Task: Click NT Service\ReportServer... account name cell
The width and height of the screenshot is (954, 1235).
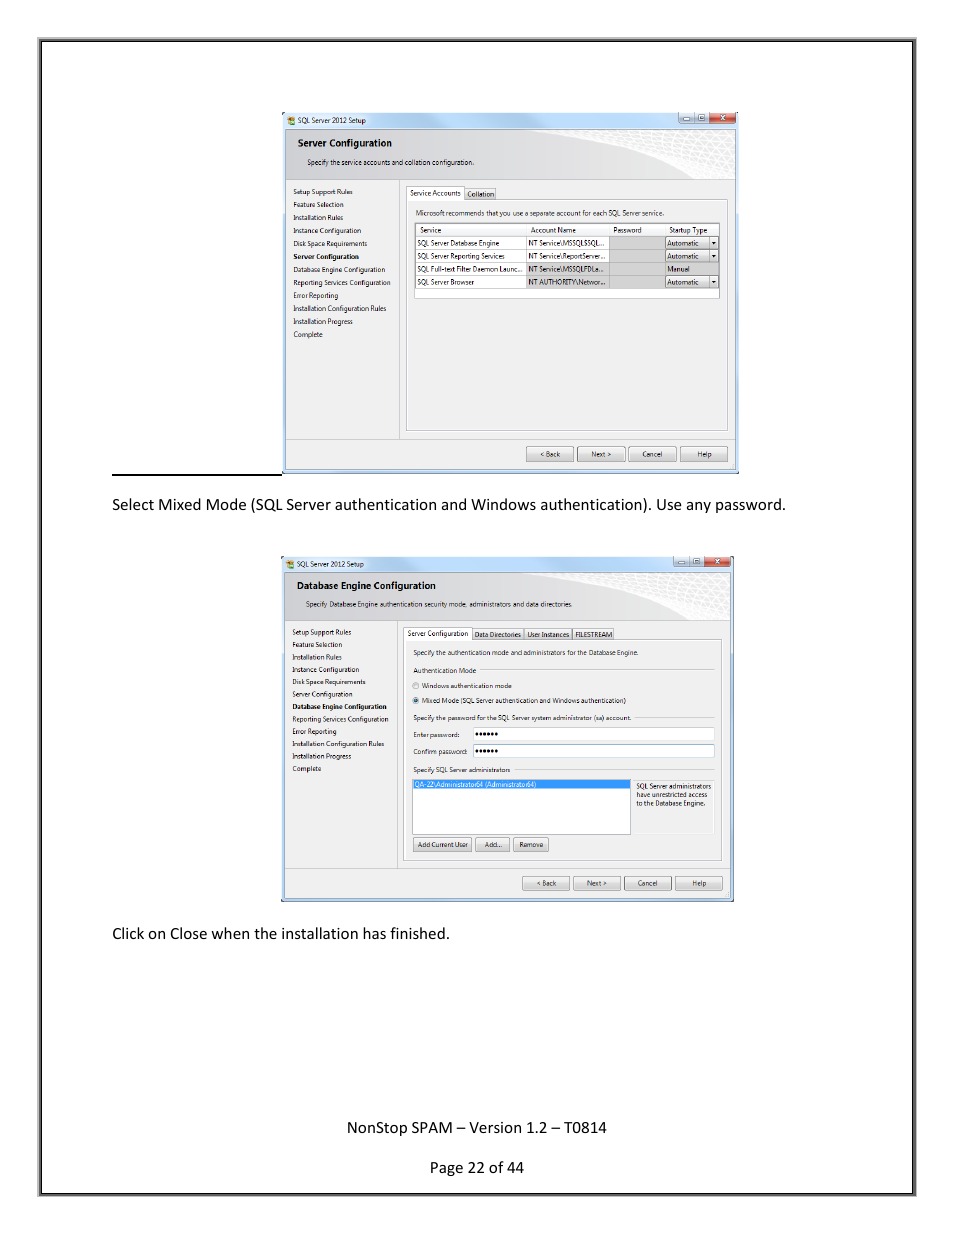Action: tap(567, 256)
